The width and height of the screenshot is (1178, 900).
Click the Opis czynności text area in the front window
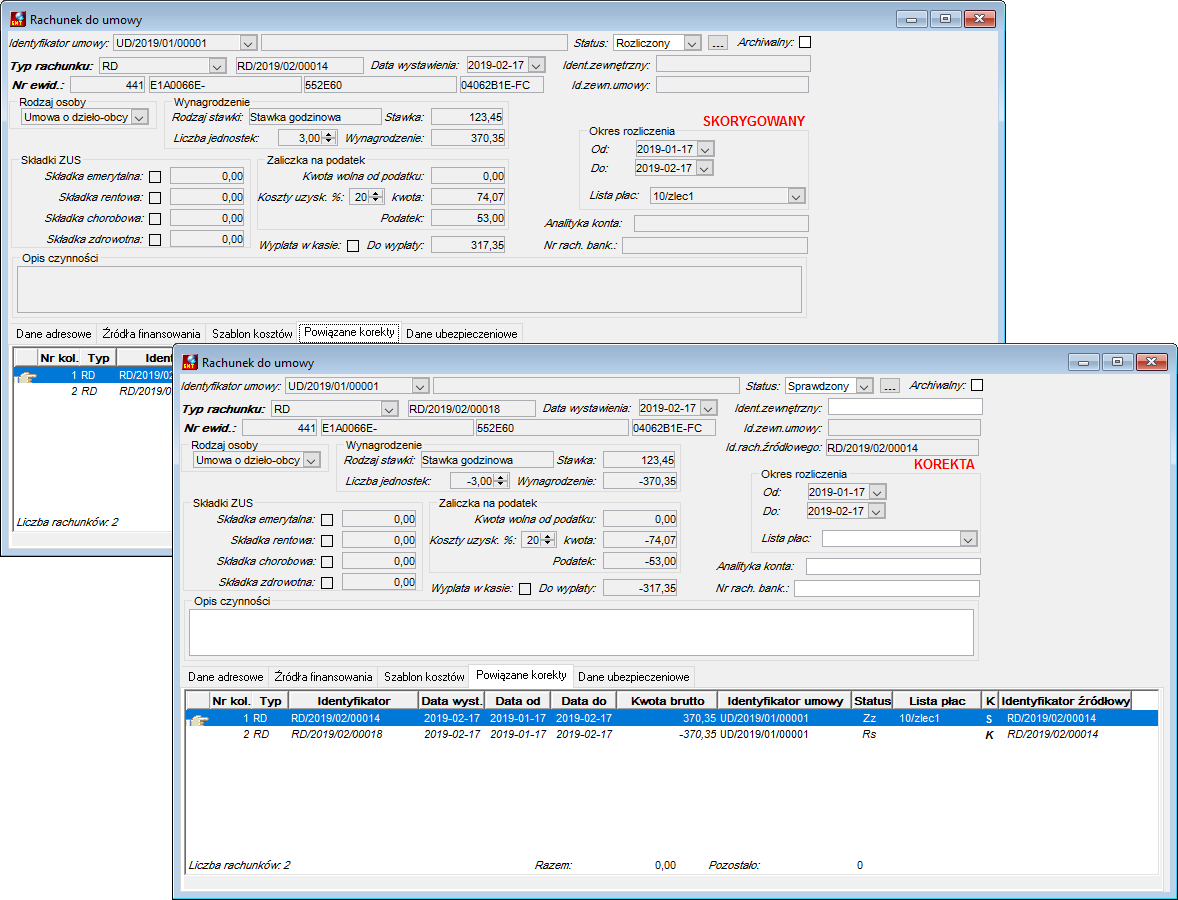(x=581, y=633)
